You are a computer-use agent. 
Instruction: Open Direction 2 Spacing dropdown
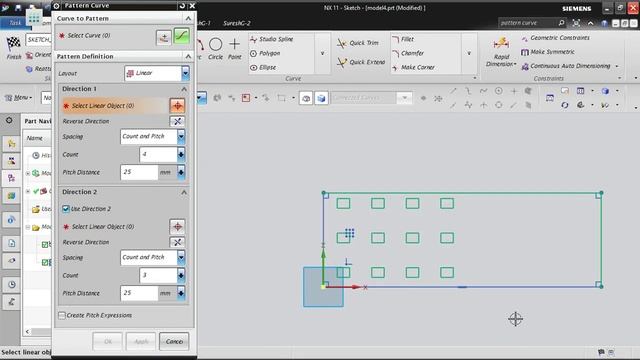pyautogui.click(x=181, y=257)
